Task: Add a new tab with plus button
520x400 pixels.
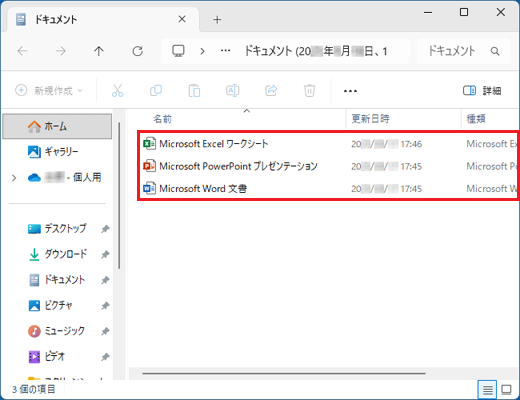Action: pos(217,20)
